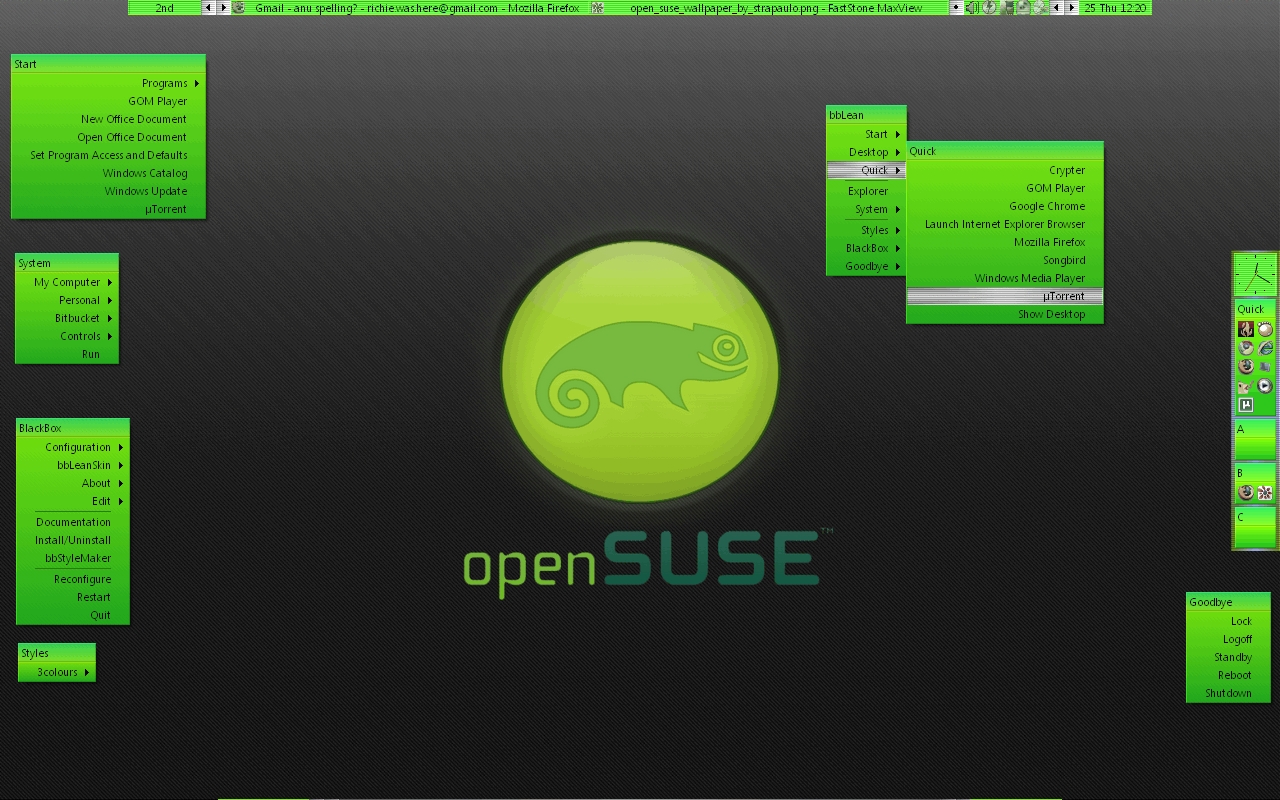This screenshot has height=800, width=1280.
Task: Select µTorrent in the Quick submenu
Action: pyautogui.click(x=1005, y=296)
